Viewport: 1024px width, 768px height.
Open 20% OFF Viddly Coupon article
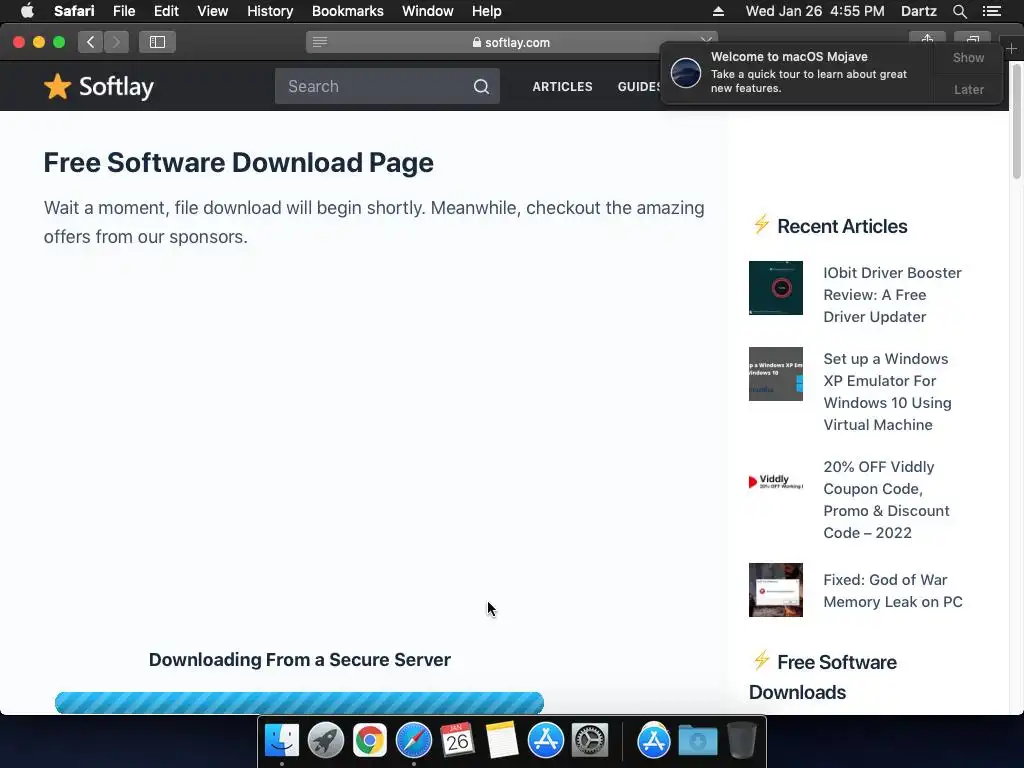click(886, 500)
